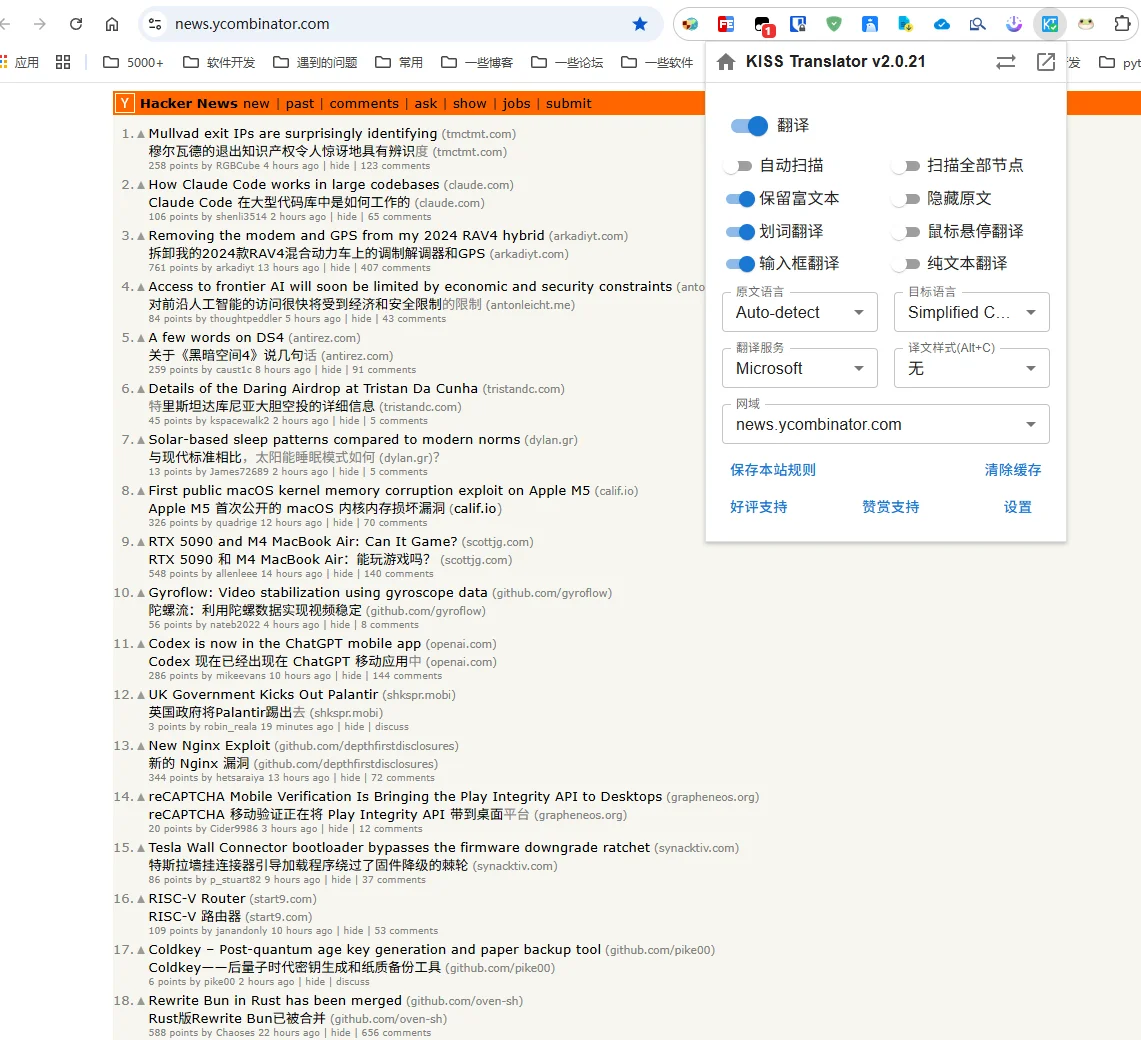Click the browser address bar URL
Viewport: 1141px width, 1040px height.
click(x=252, y=24)
